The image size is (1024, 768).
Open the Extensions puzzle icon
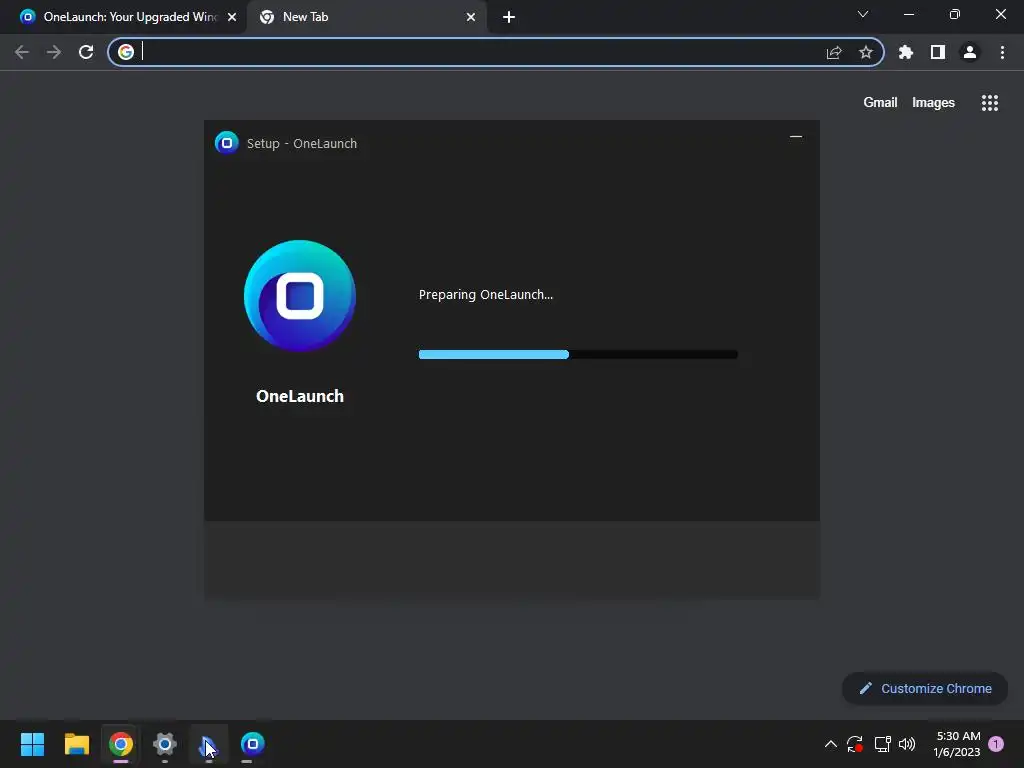(x=906, y=52)
